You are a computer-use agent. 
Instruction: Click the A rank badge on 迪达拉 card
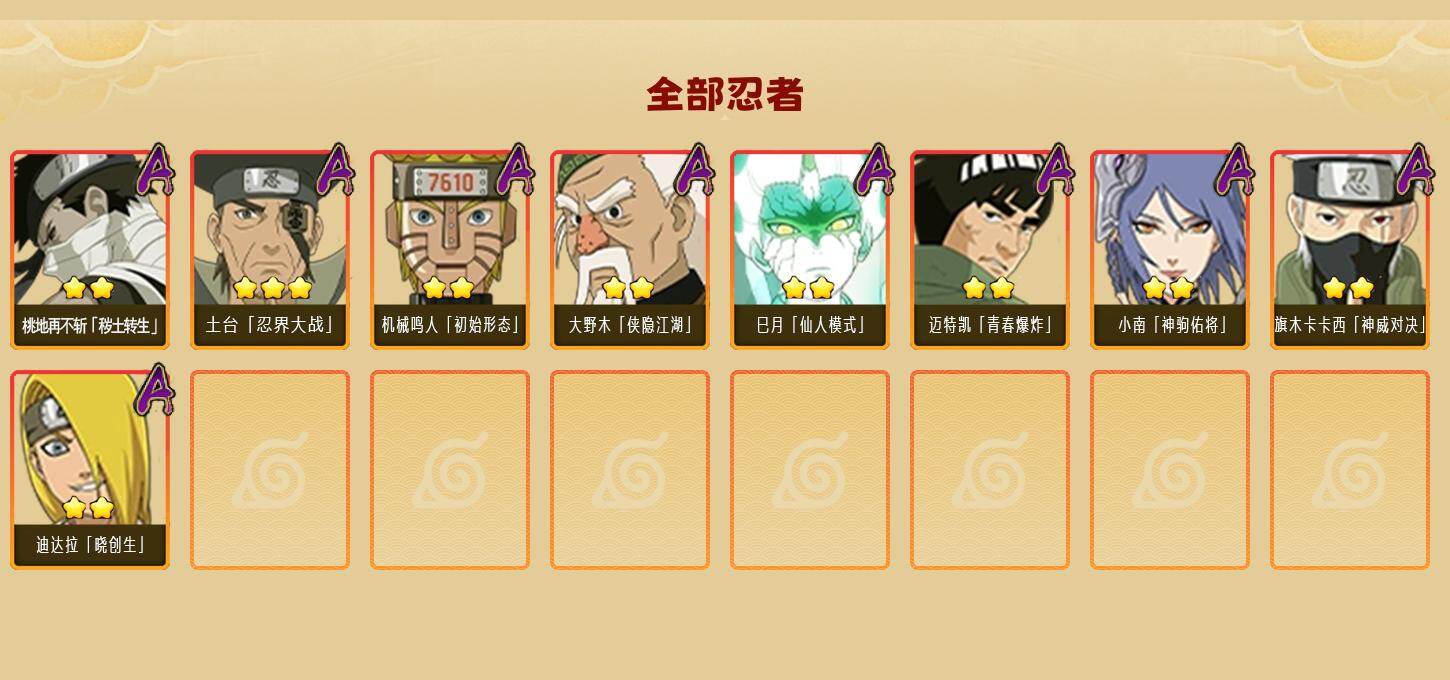155,390
